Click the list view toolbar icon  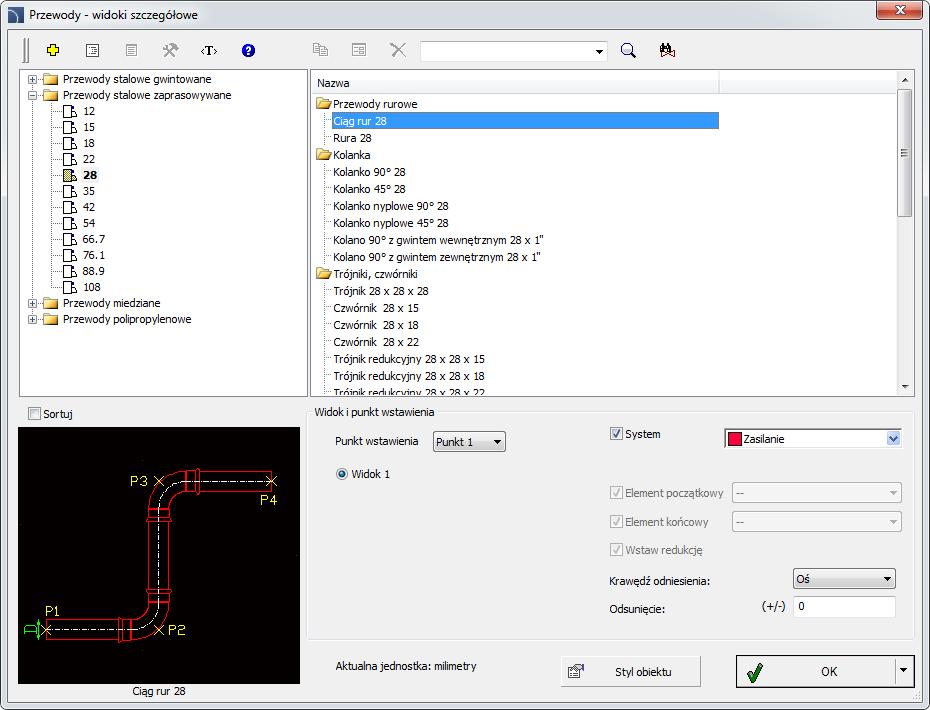tap(93, 50)
